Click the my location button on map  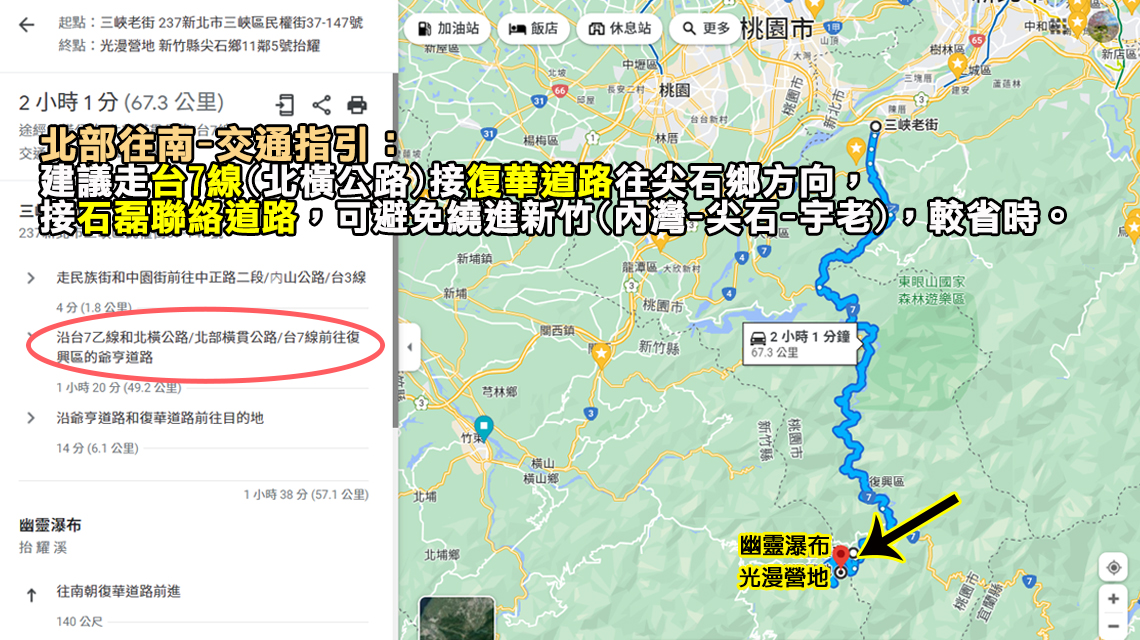tap(1113, 567)
